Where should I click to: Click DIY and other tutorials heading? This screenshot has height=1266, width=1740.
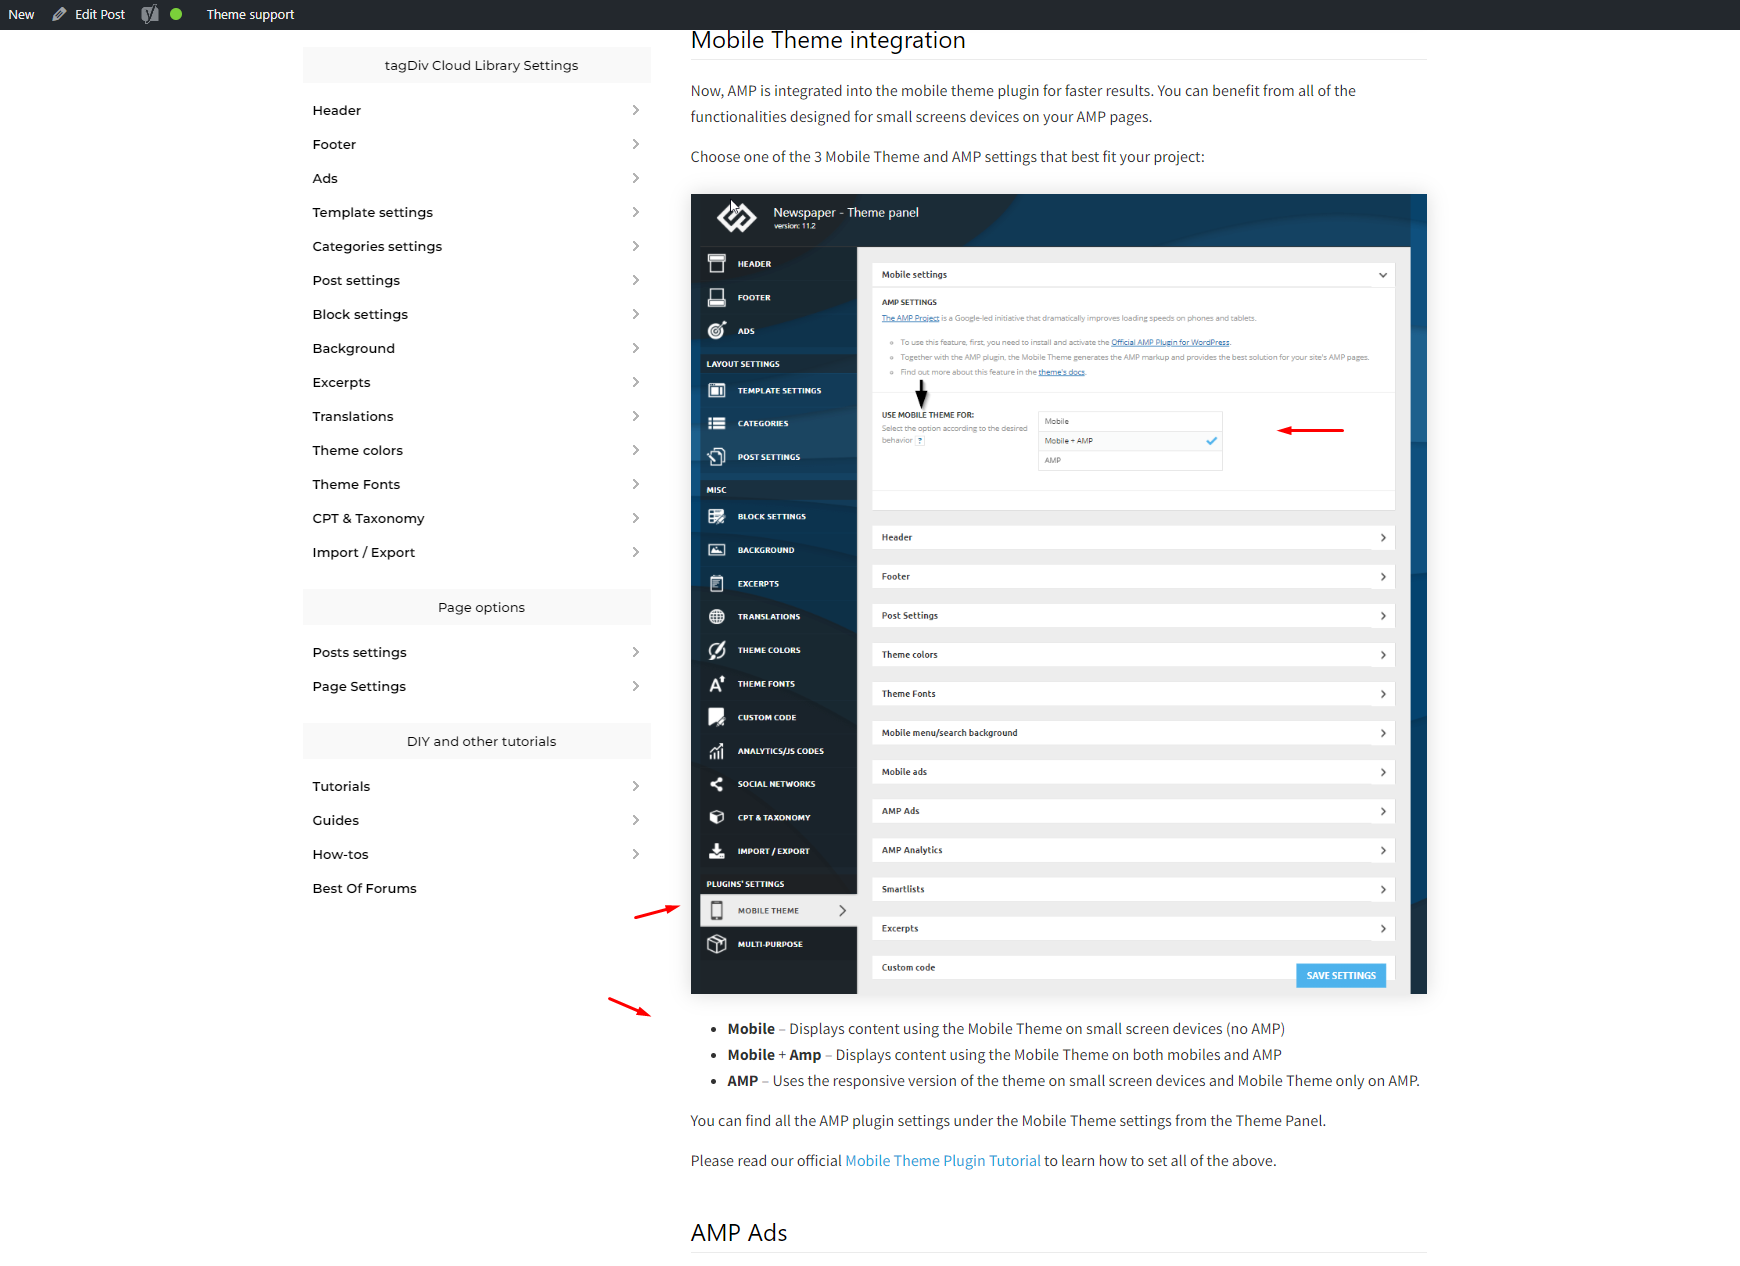coord(481,741)
